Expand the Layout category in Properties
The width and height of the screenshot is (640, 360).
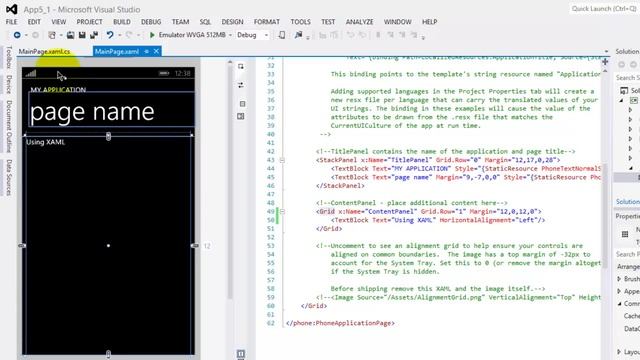point(619,351)
